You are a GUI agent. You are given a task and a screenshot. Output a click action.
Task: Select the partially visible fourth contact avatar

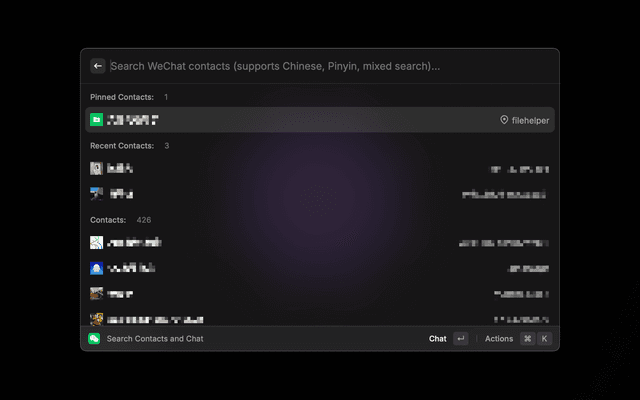pyautogui.click(x=96, y=319)
